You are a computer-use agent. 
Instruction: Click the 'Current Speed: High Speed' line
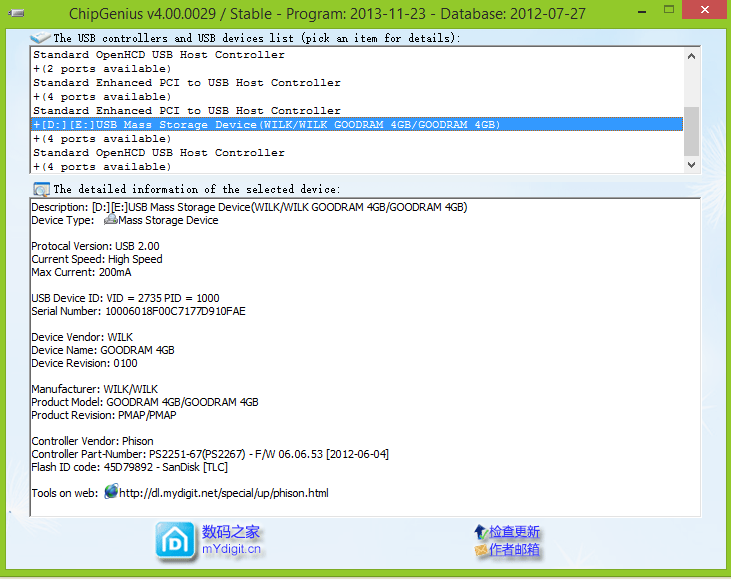click(97, 259)
